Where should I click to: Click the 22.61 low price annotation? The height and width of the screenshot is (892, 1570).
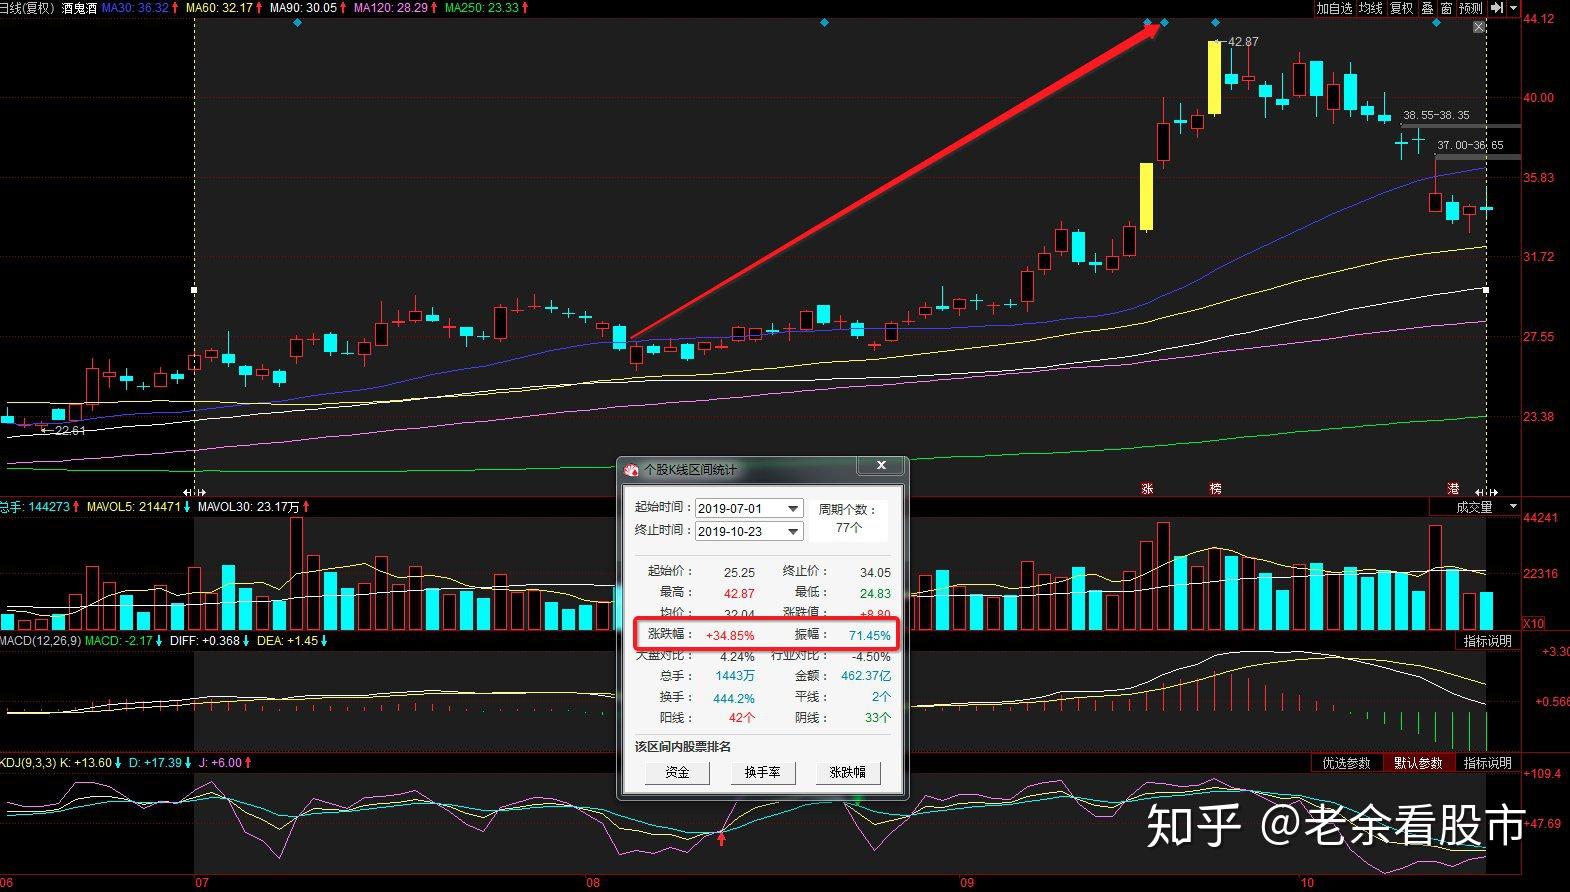pyautogui.click(x=70, y=431)
